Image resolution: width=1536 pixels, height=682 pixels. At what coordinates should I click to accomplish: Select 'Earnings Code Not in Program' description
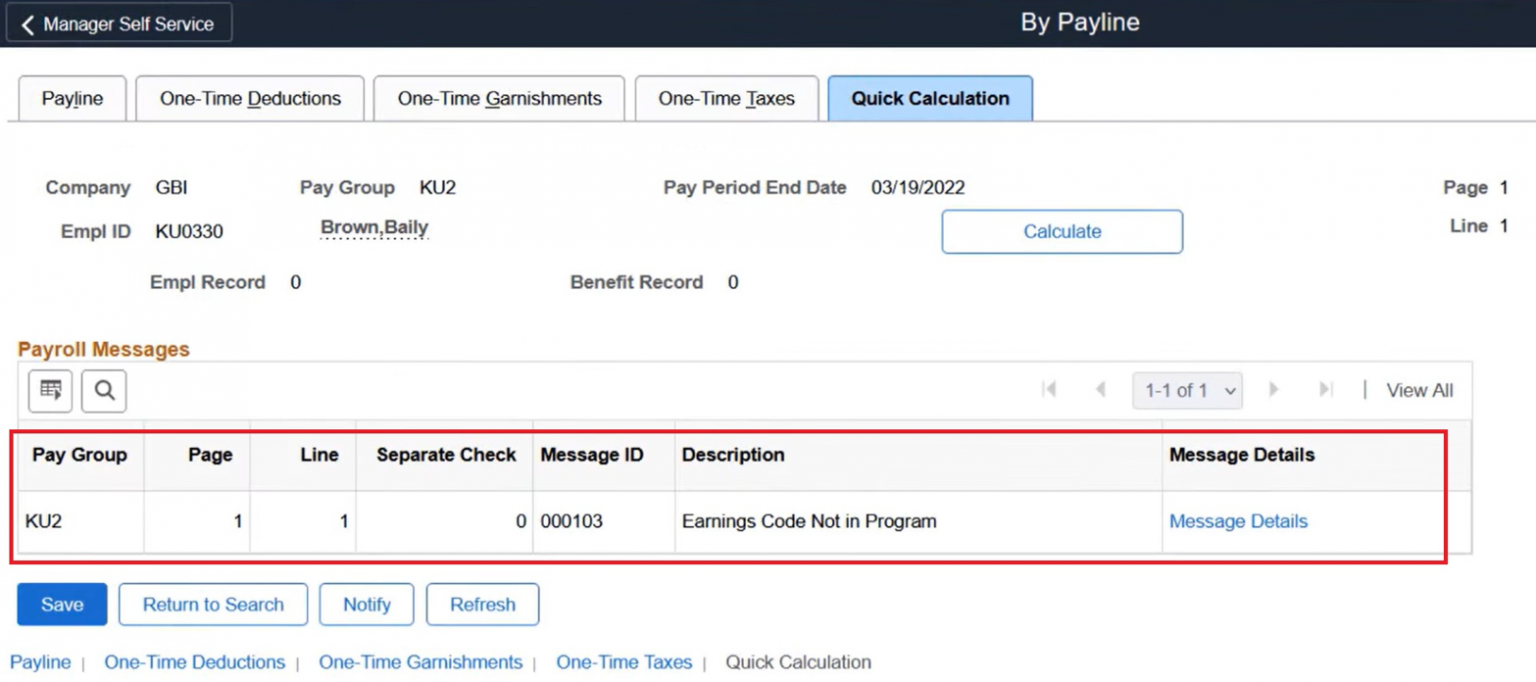coord(809,521)
